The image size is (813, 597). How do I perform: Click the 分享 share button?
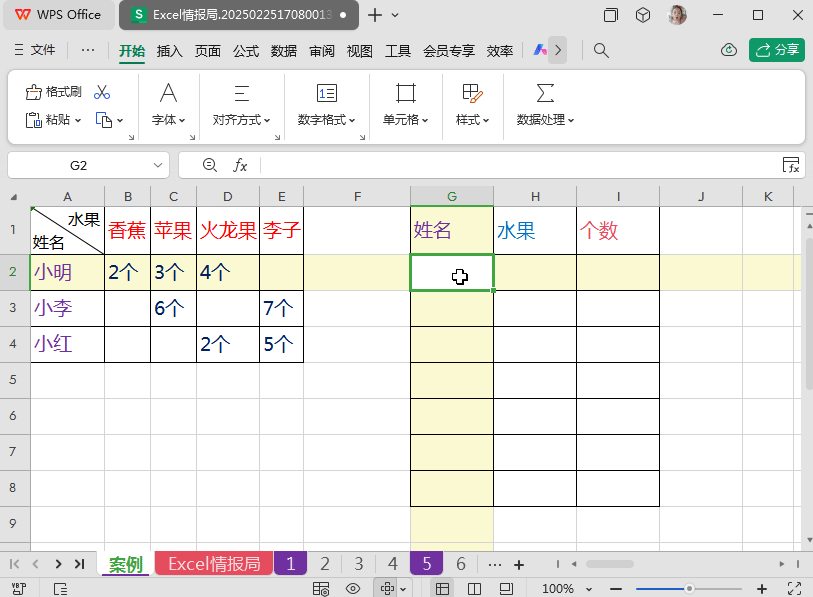point(777,50)
